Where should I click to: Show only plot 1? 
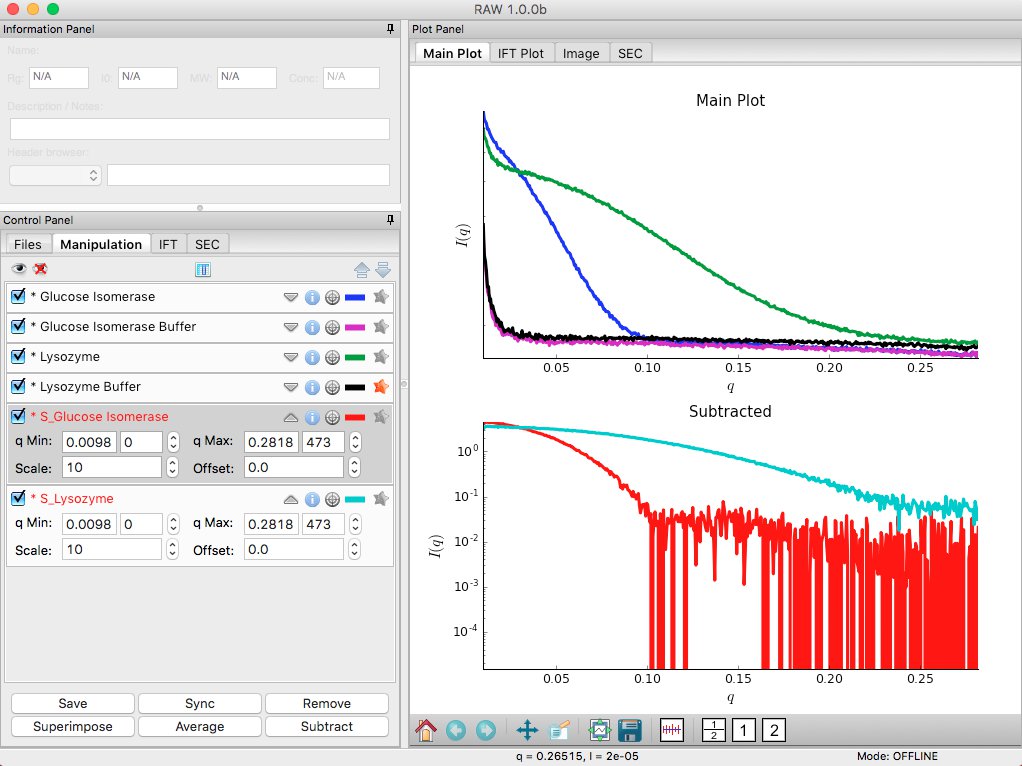[744, 730]
